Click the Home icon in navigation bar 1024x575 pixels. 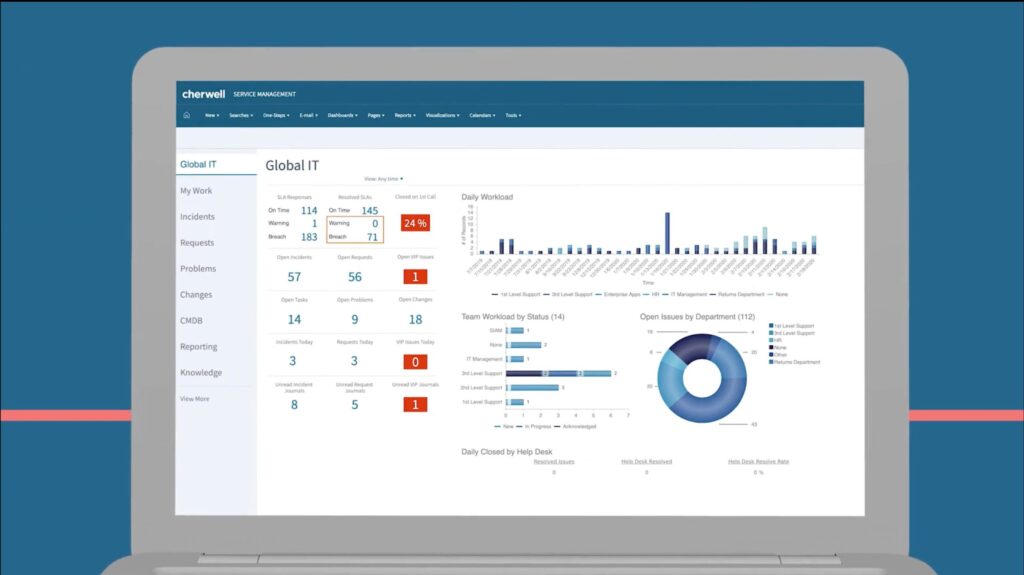pyautogui.click(x=186, y=115)
